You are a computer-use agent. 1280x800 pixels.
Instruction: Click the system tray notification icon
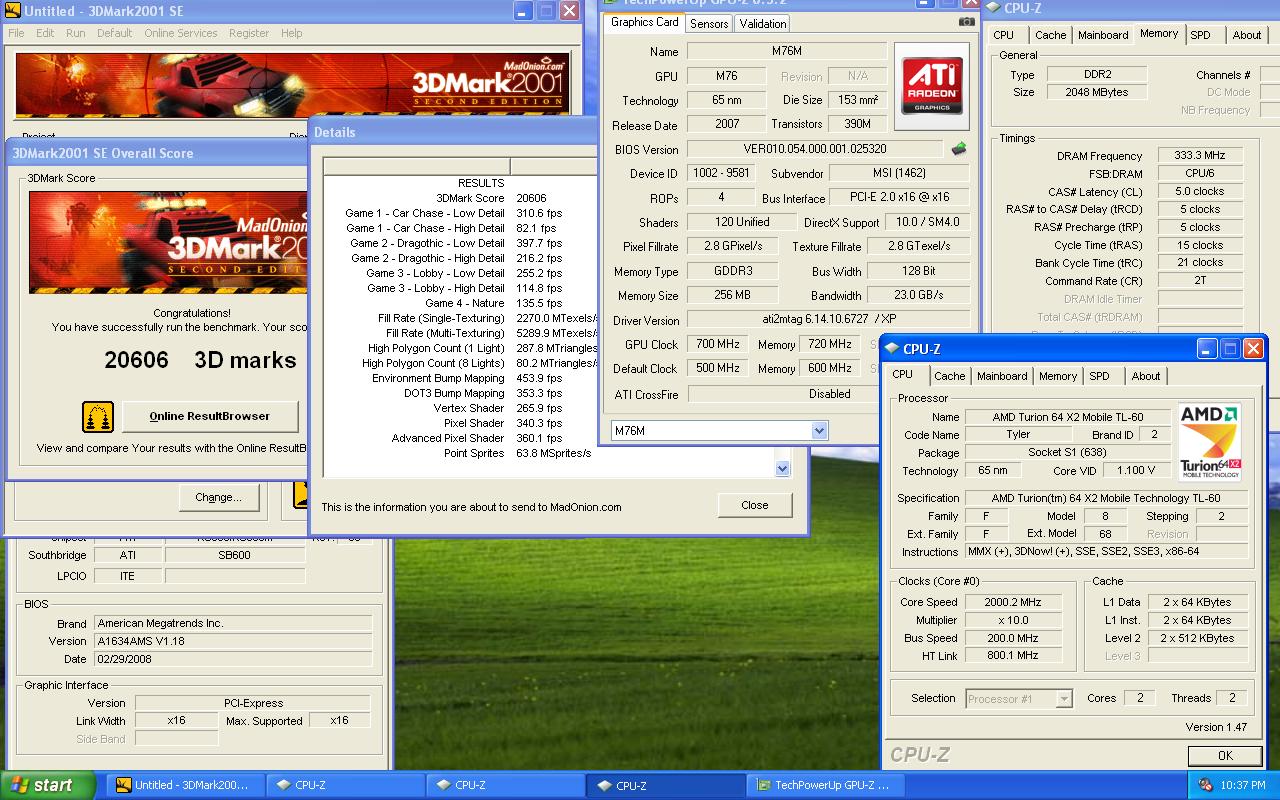click(x=1205, y=785)
